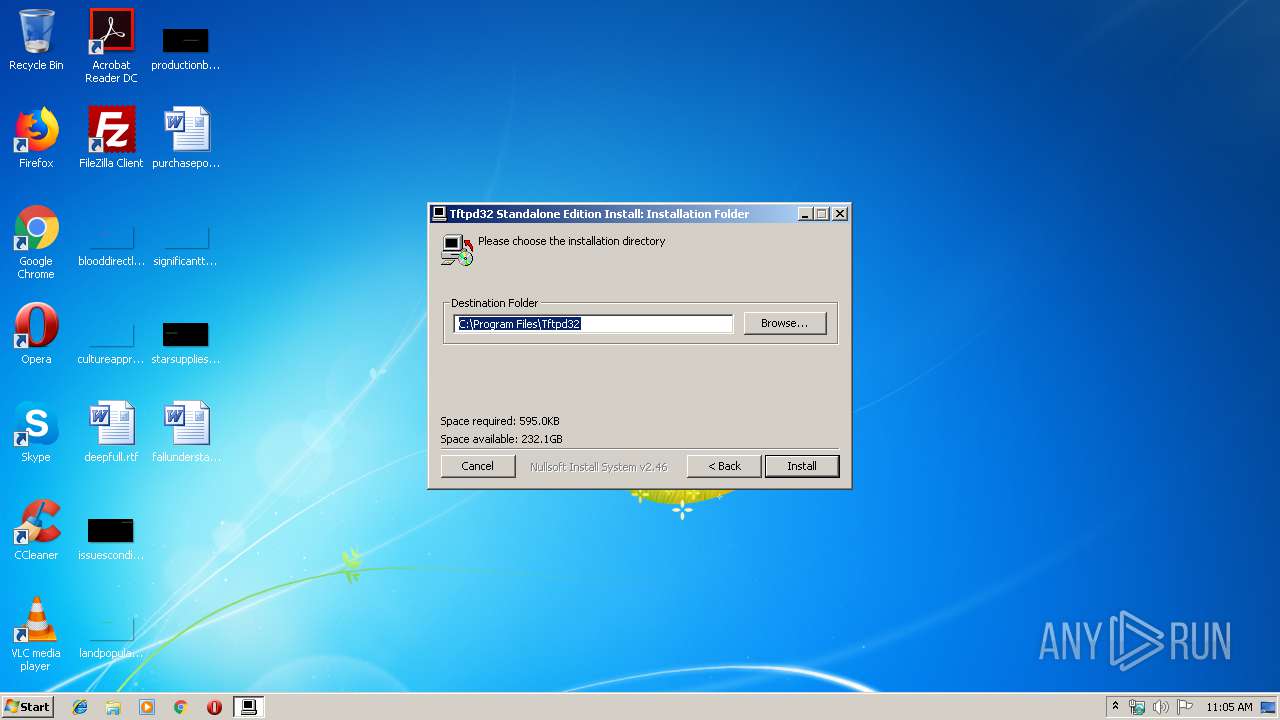Click 'Space required: 595.0KB' text

pos(500,421)
